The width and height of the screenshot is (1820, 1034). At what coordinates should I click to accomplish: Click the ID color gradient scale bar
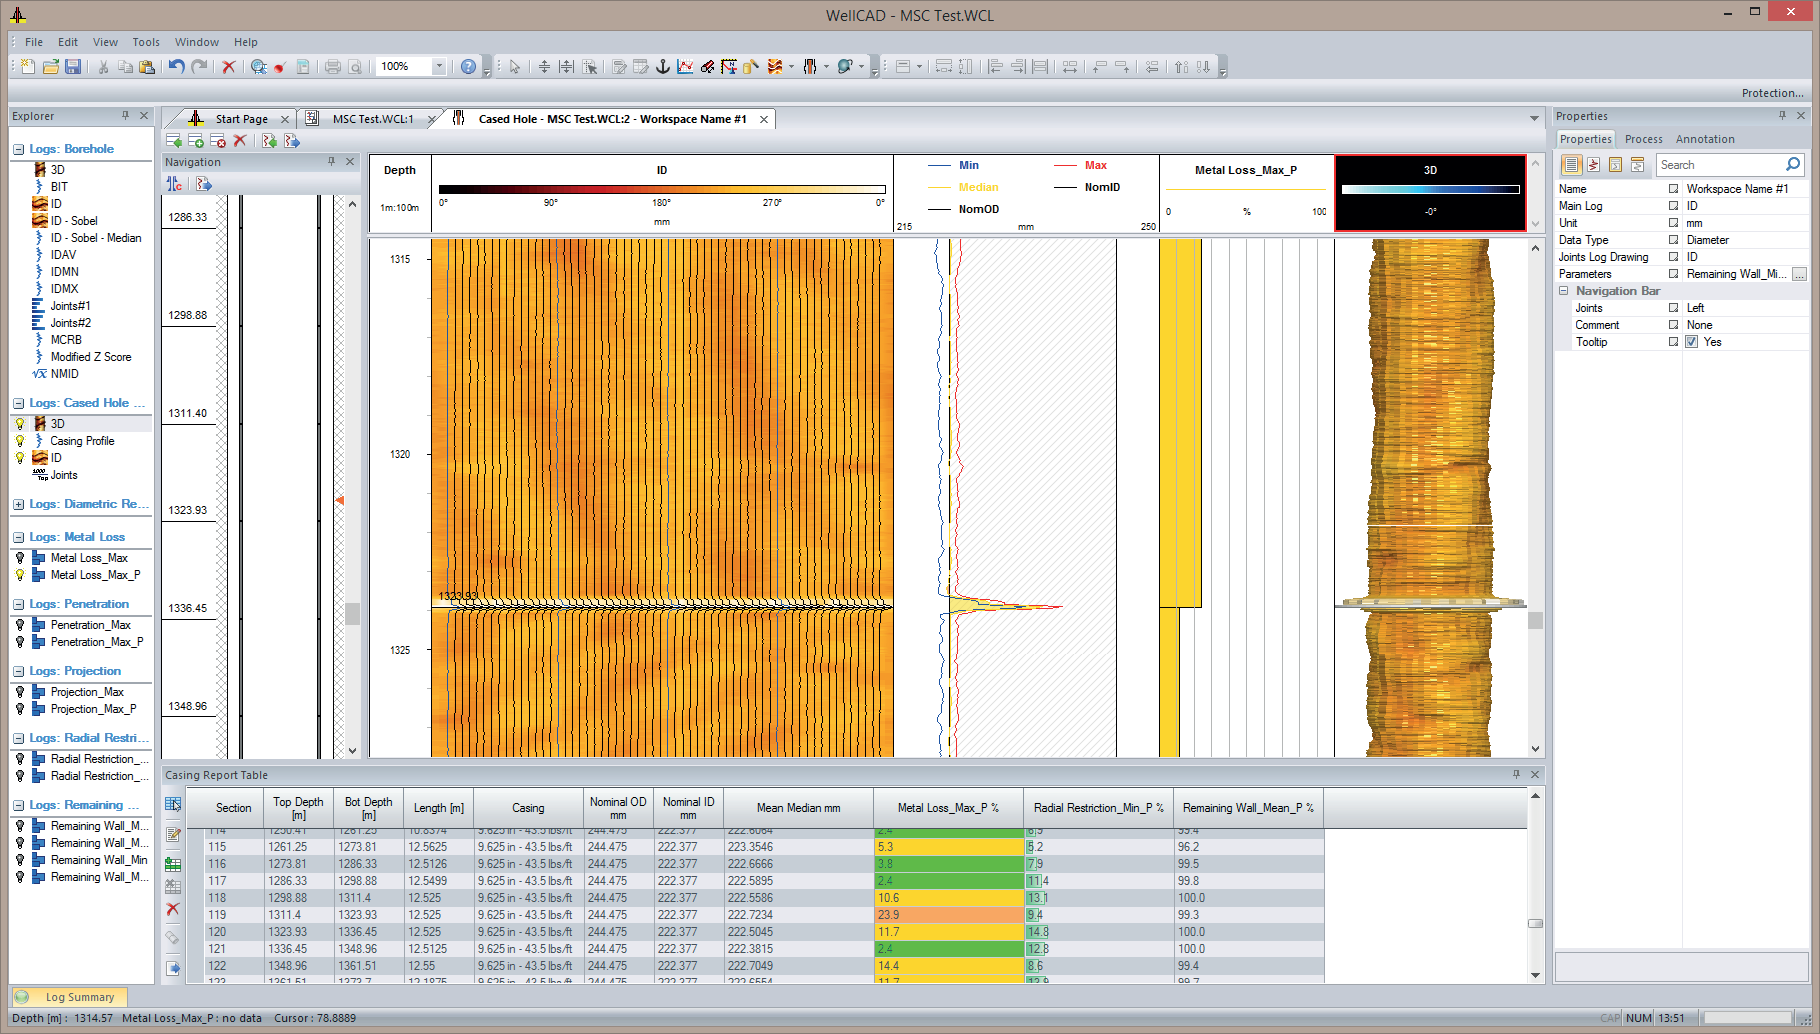662,189
